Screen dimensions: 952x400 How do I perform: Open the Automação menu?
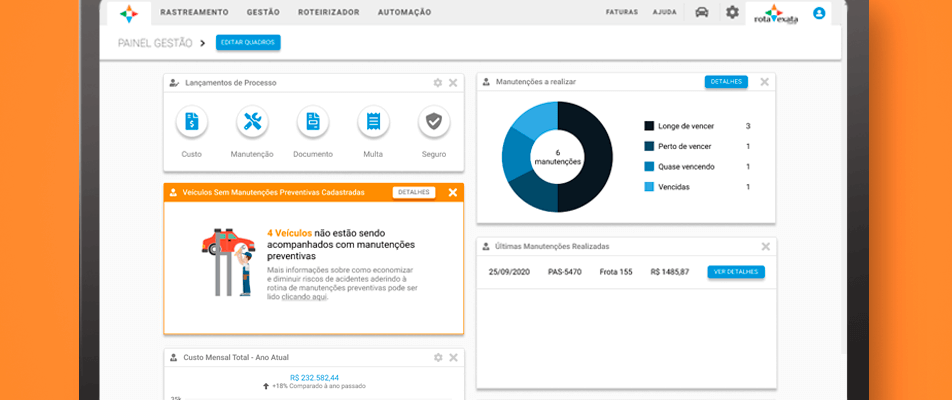tap(404, 13)
